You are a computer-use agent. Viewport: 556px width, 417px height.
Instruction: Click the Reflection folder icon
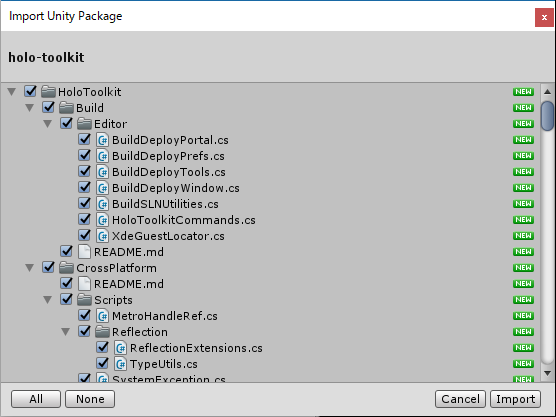[x=102, y=332]
